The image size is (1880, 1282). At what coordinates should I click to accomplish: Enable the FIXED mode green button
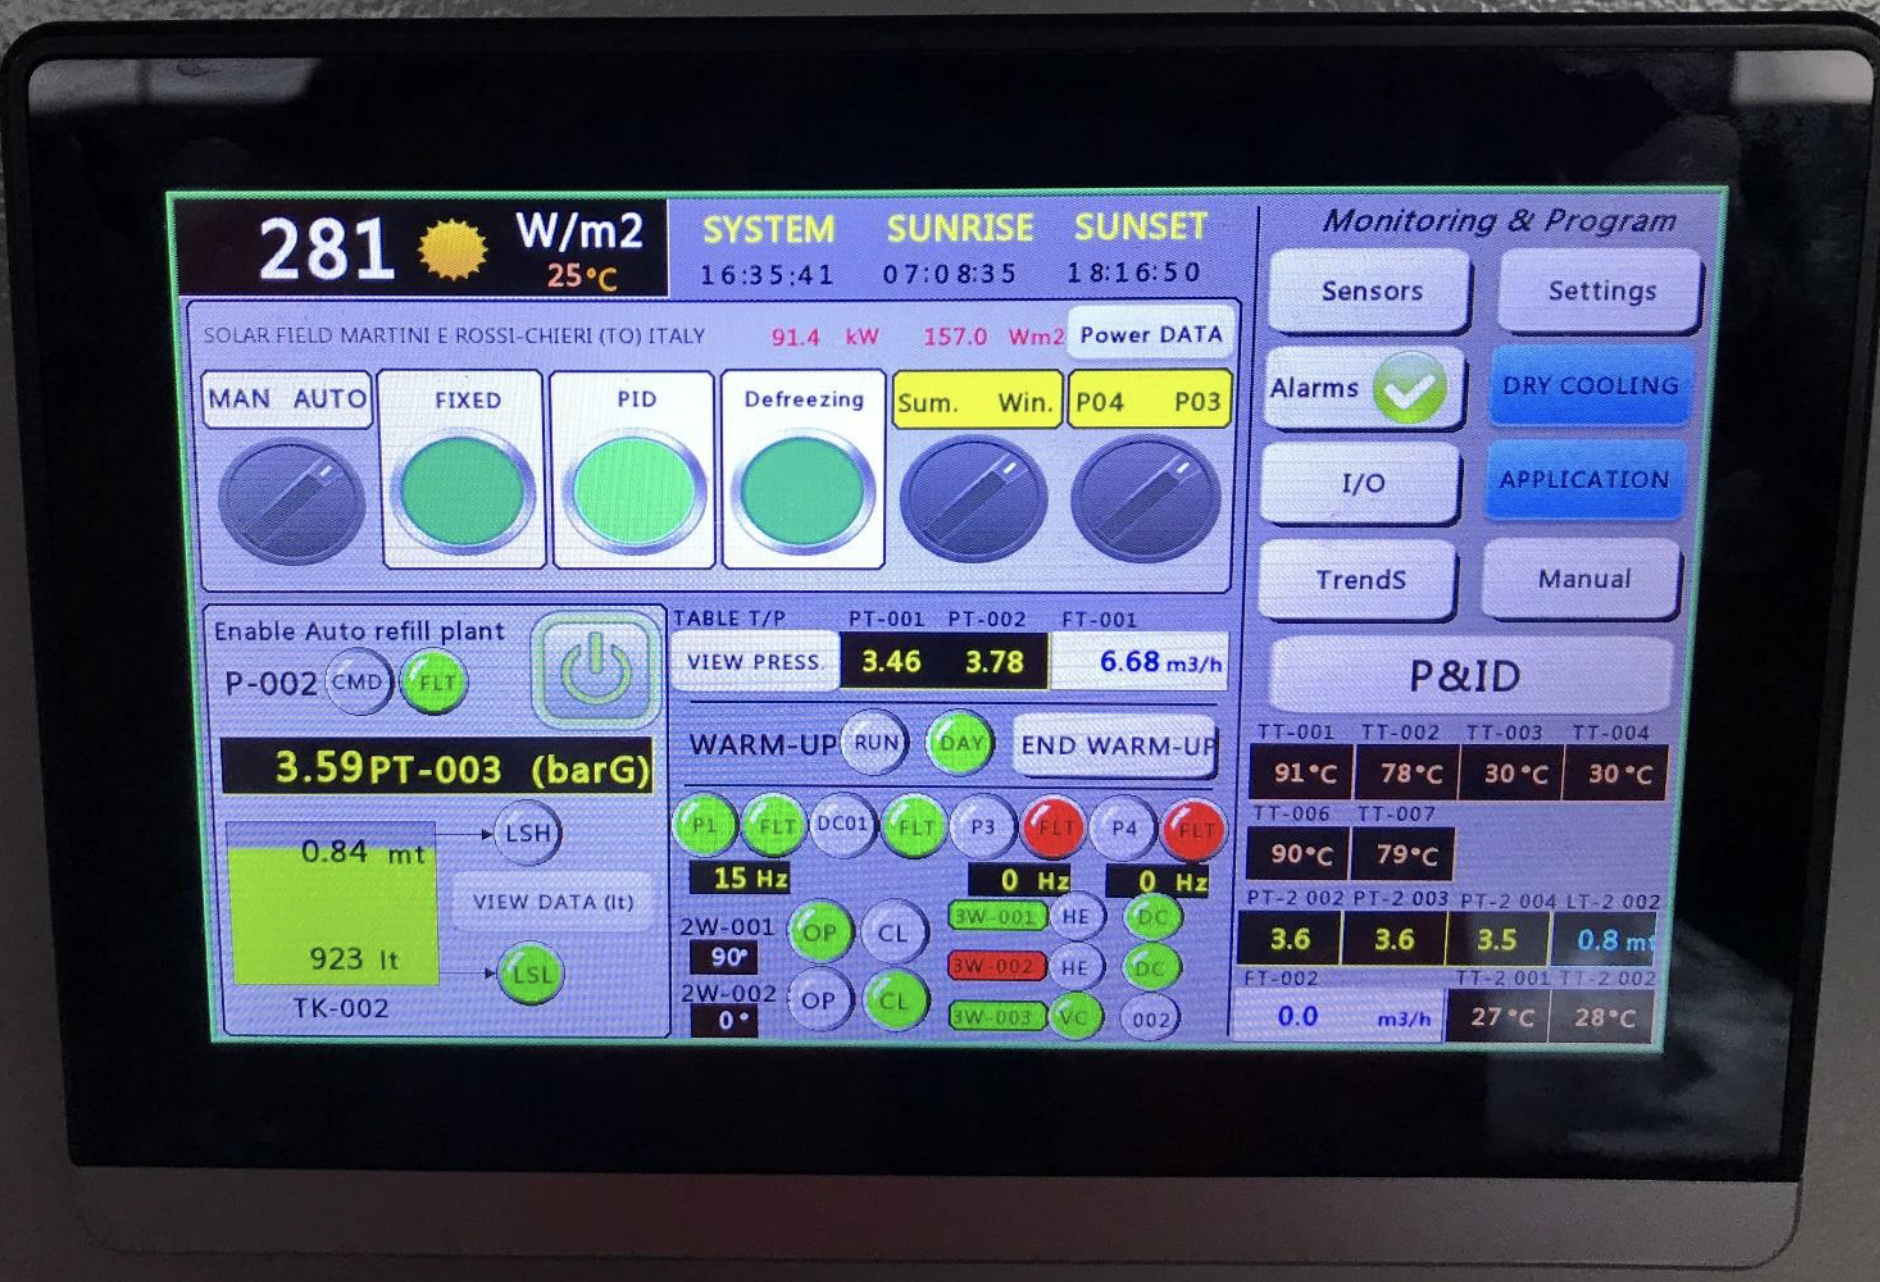tap(463, 492)
